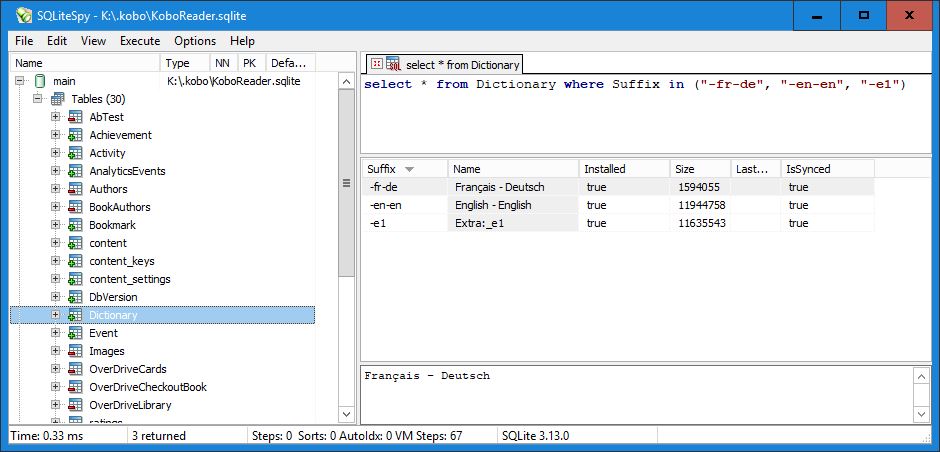This screenshot has height=452, width=940.
Task: Click schema tree scrollbar up arrow
Action: (347, 82)
